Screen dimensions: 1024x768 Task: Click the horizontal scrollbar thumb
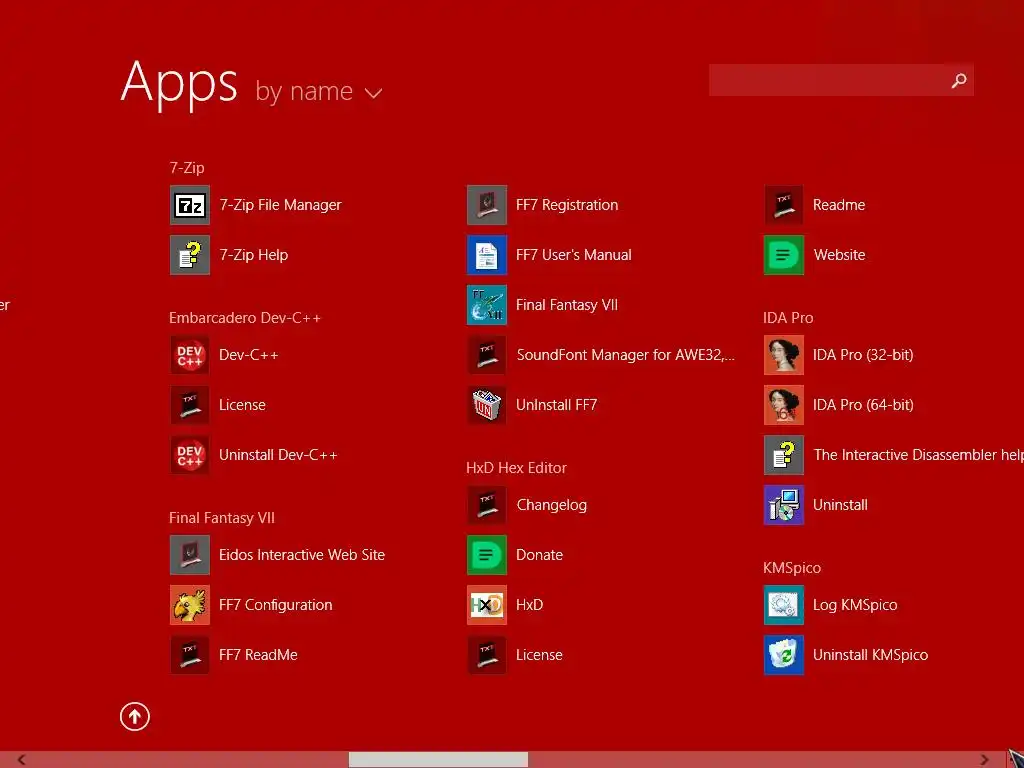pyautogui.click(x=438, y=760)
